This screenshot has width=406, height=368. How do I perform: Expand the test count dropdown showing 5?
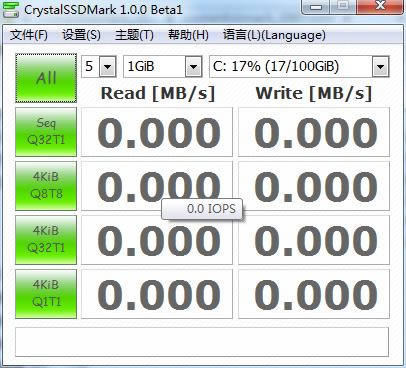pyautogui.click(x=107, y=67)
